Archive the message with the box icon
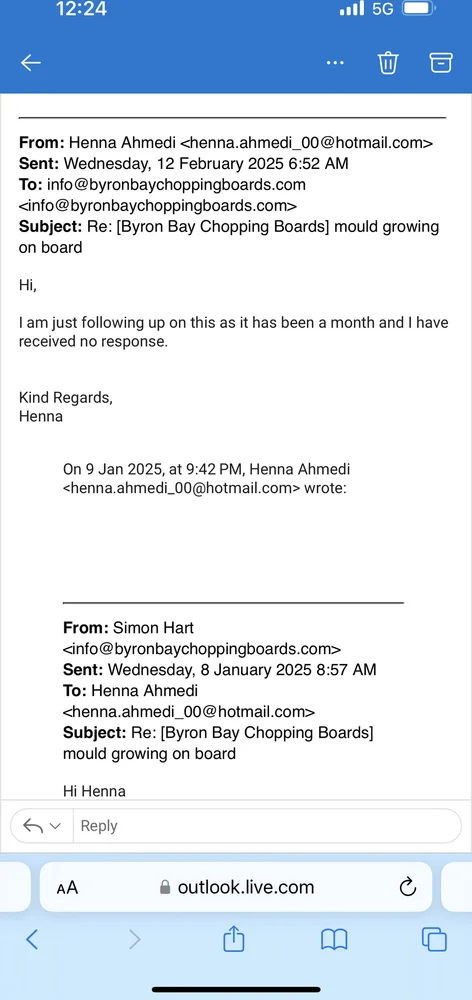The image size is (472, 1000). [441, 62]
